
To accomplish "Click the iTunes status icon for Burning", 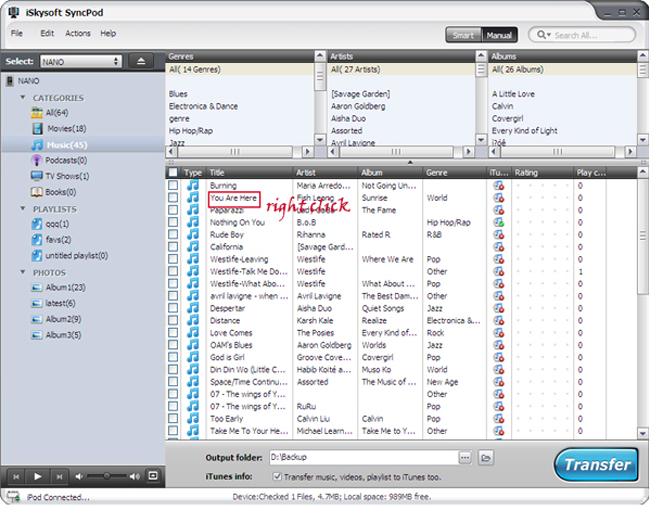I will coord(498,186).
